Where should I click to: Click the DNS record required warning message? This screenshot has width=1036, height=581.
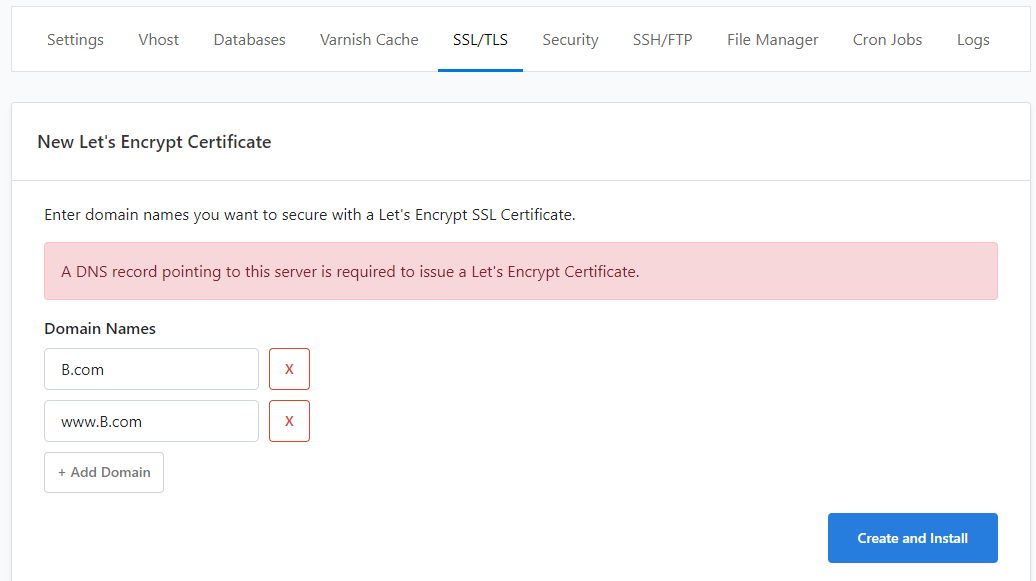pos(521,271)
